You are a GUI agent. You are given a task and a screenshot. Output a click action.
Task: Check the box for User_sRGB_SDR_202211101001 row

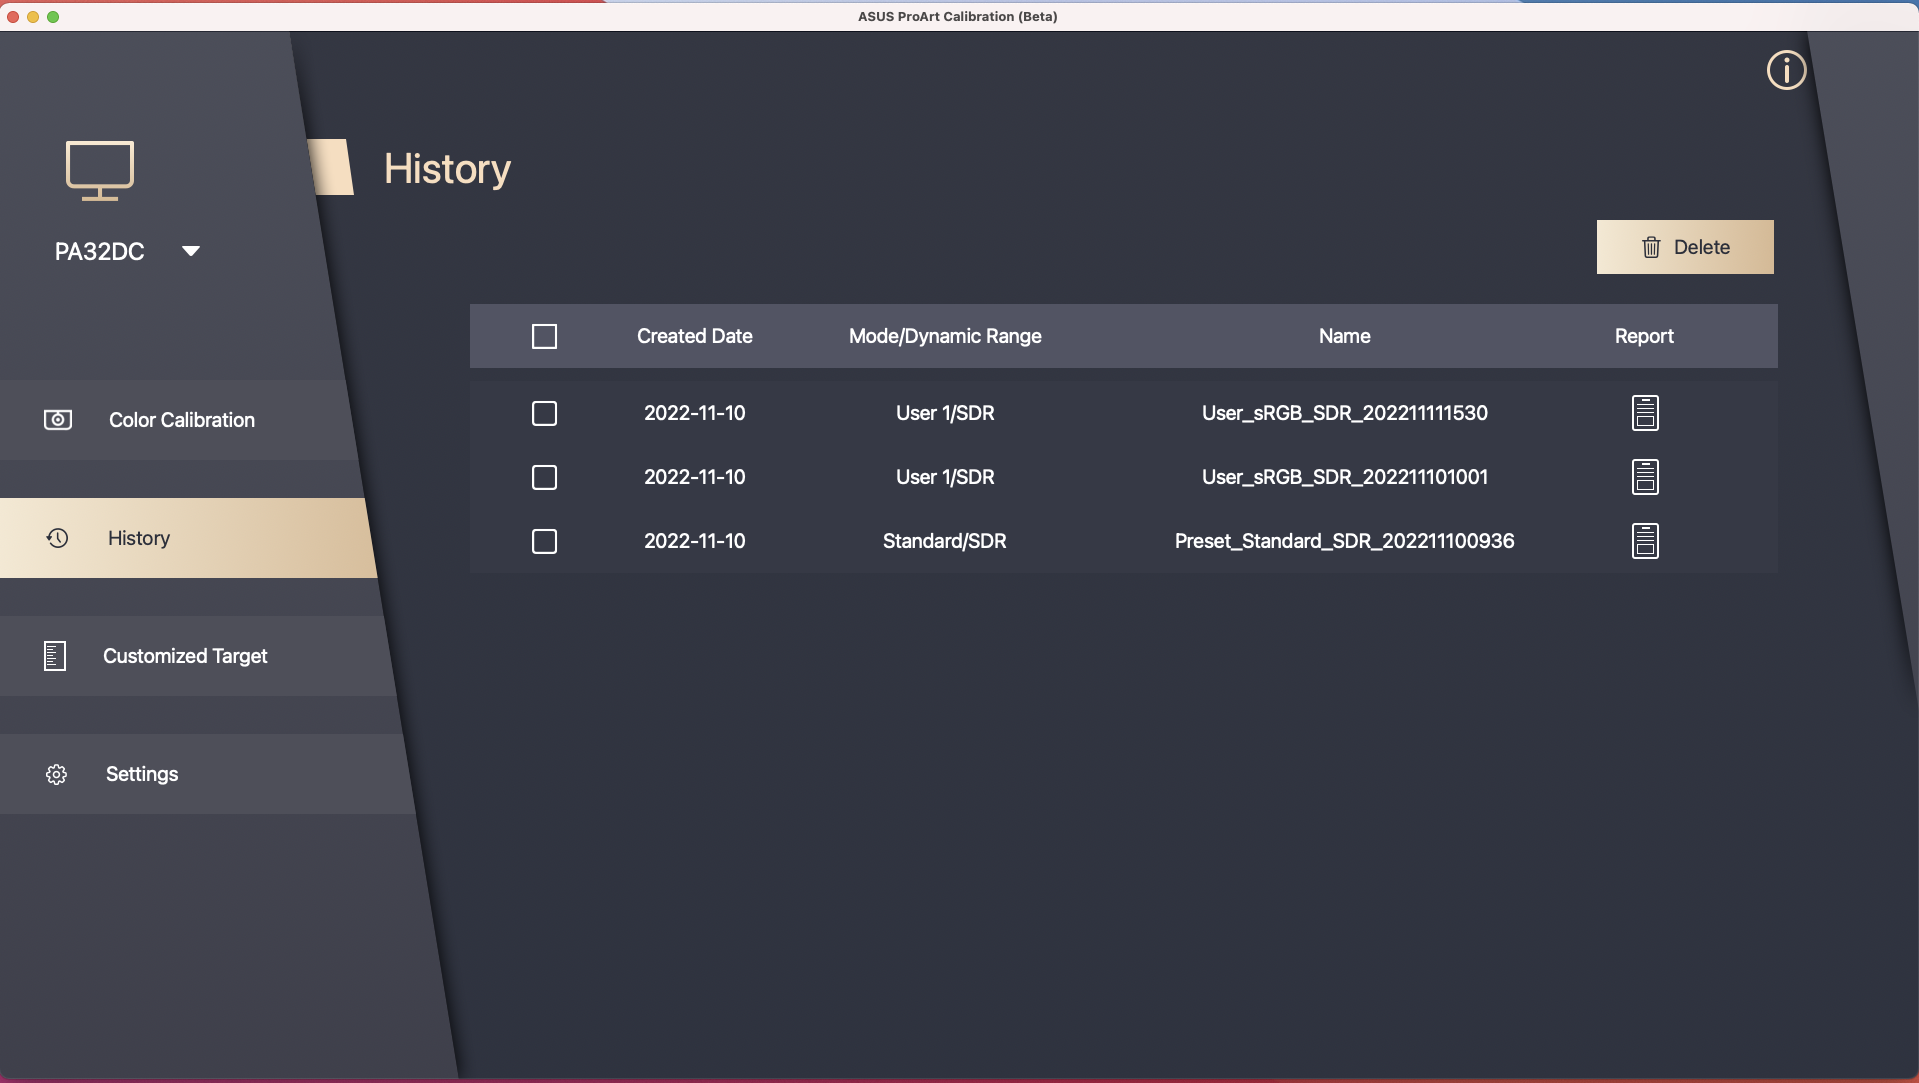544,477
